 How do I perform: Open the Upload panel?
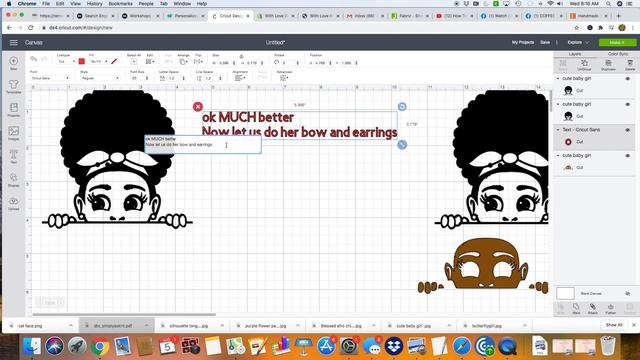(x=13, y=203)
